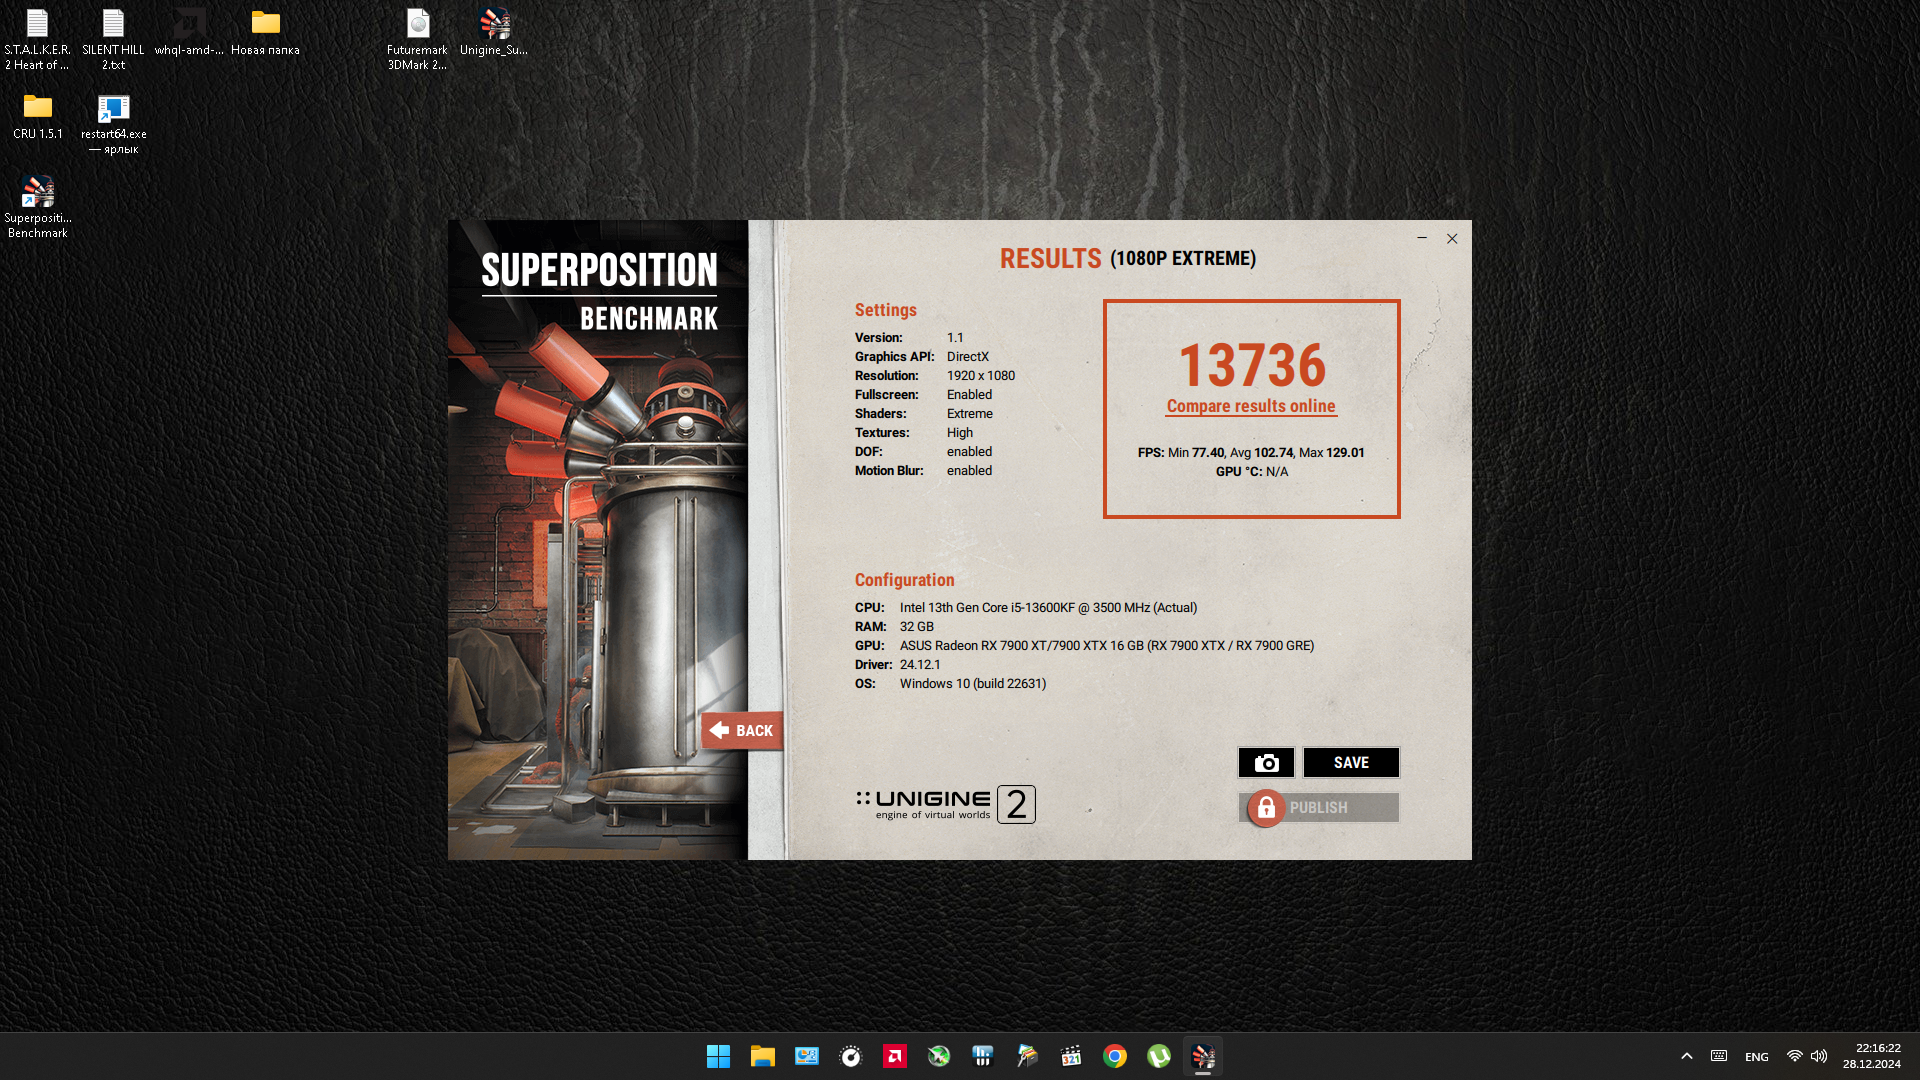Click the red lock Publish icon
The width and height of the screenshot is (1920, 1080).
[1266, 808]
